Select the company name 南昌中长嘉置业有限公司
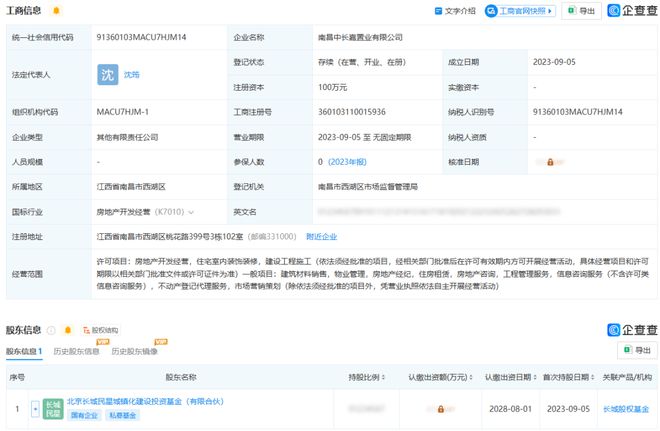 point(360,37)
